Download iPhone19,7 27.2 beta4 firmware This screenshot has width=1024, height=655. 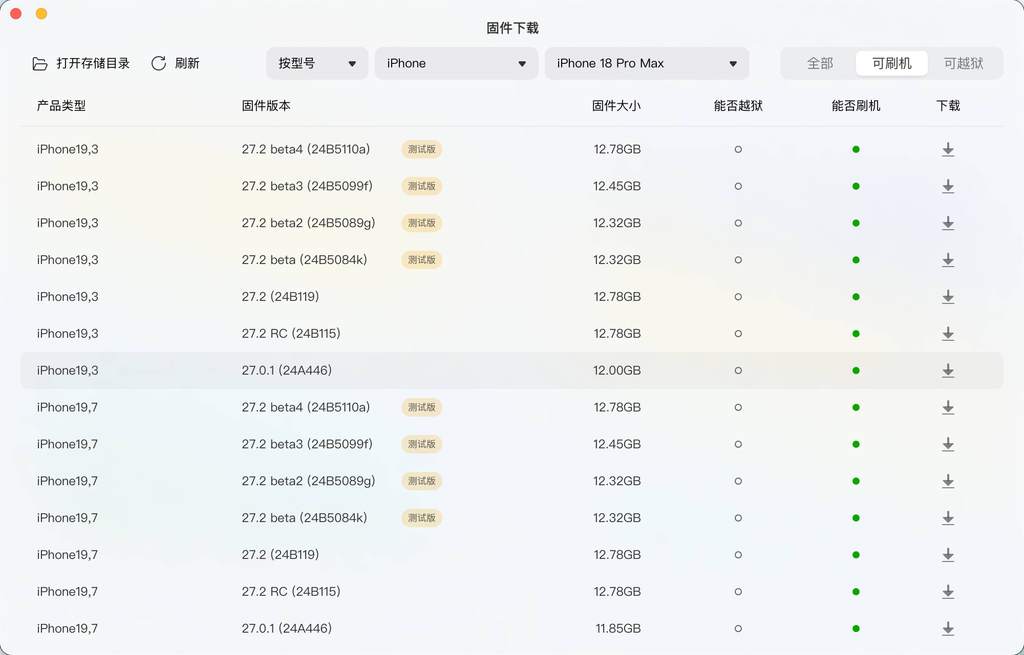pos(948,407)
